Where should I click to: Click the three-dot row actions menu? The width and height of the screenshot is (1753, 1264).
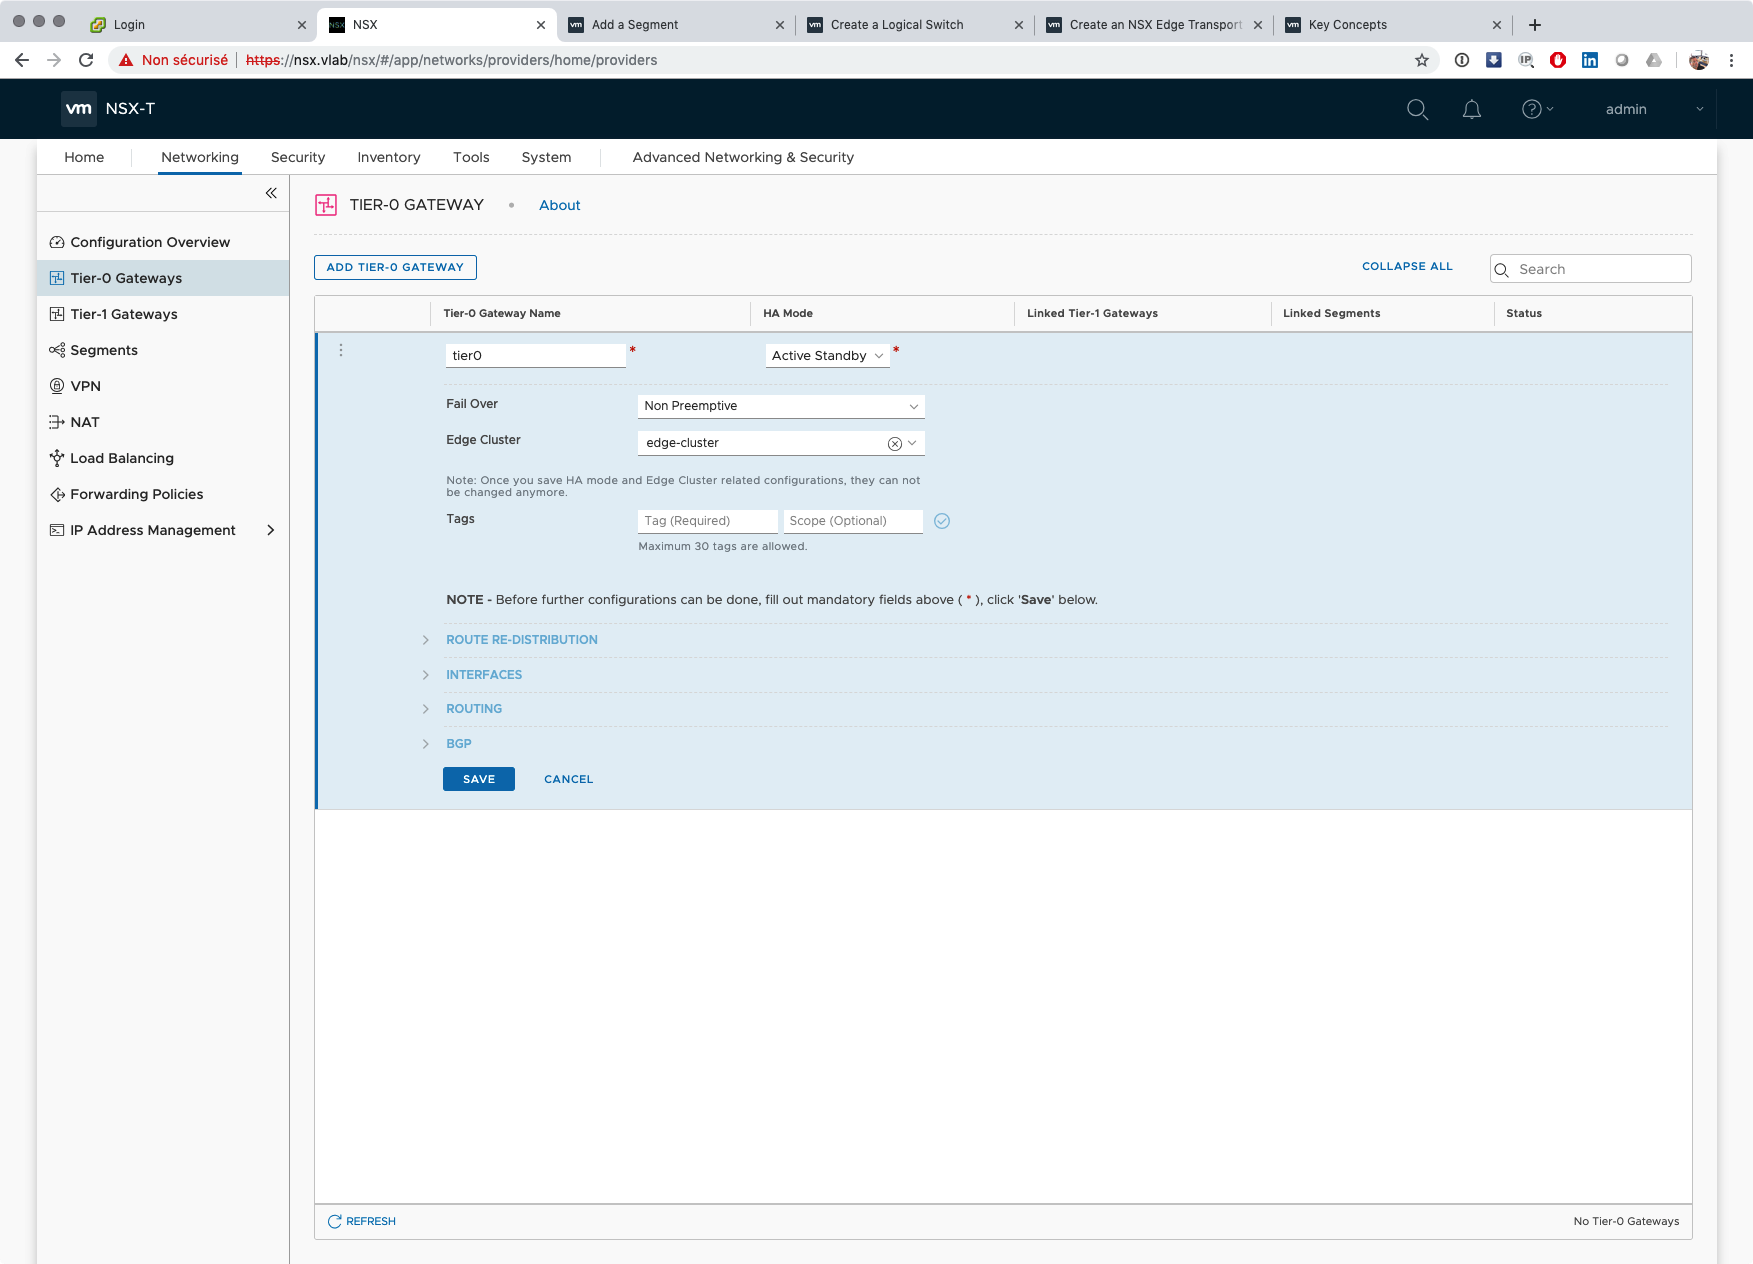click(341, 350)
